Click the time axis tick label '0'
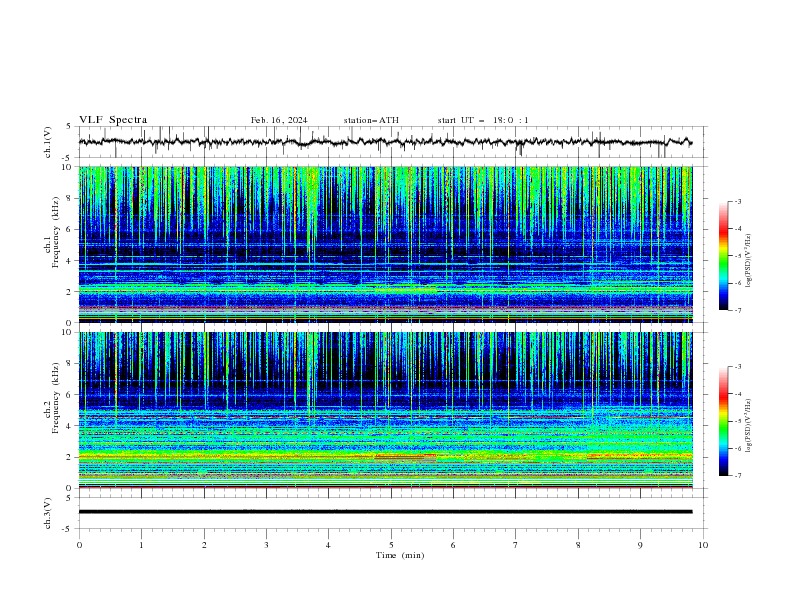The width and height of the screenshot is (792, 612). coord(79,545)
